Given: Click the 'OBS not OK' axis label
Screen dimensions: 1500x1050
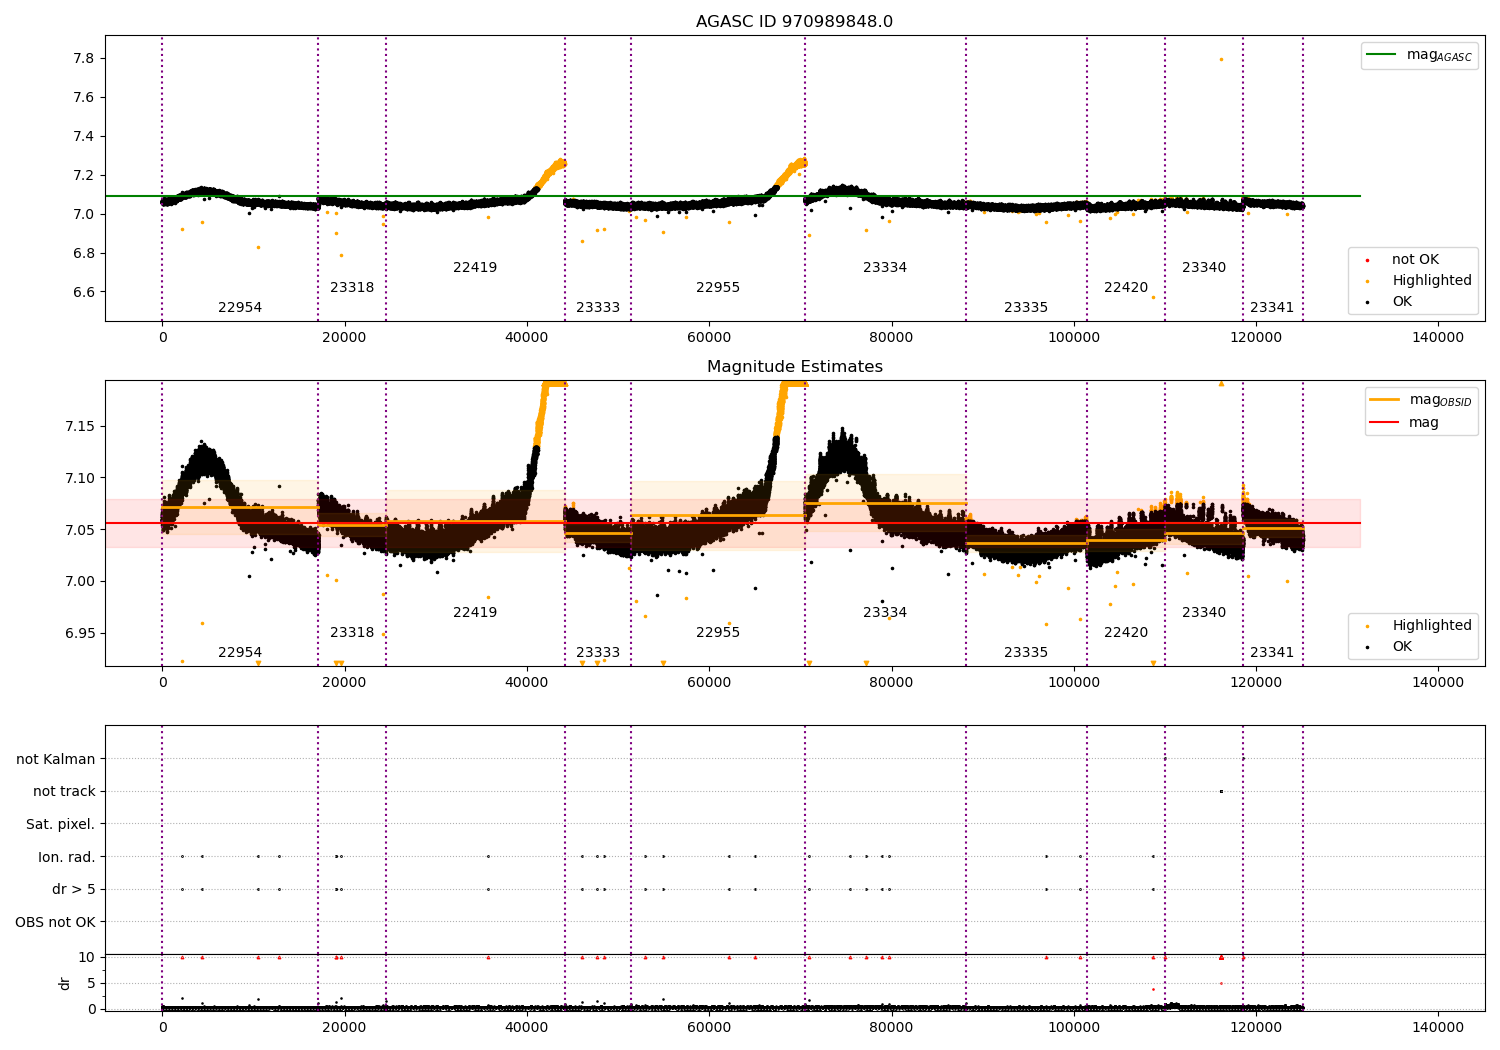Looking at the screenshot, I should point(56,922).
